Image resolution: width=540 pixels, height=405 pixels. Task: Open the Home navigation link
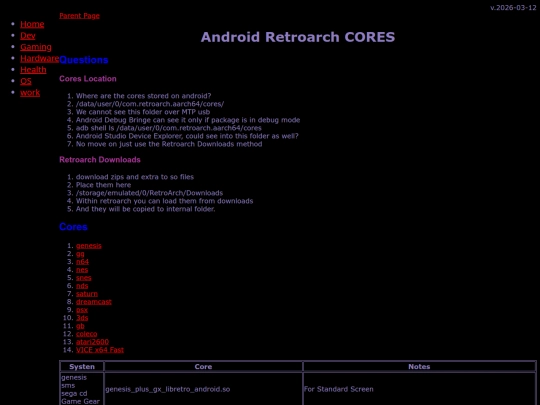point(32,24)
